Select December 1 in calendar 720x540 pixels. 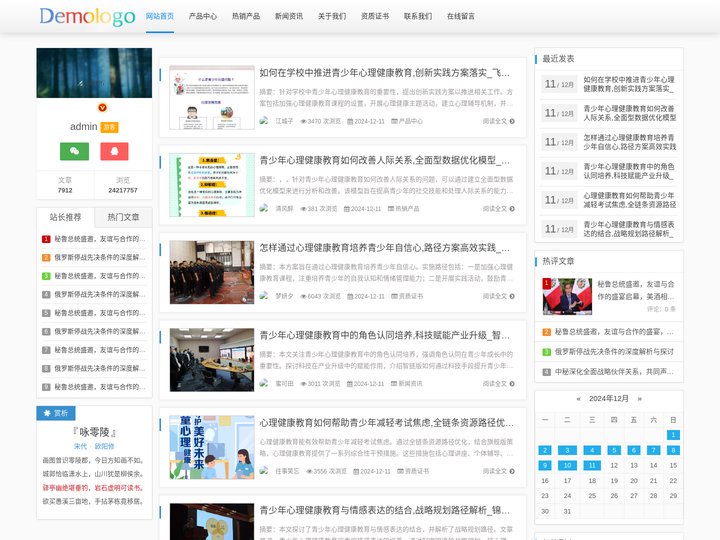coord(673,435)
